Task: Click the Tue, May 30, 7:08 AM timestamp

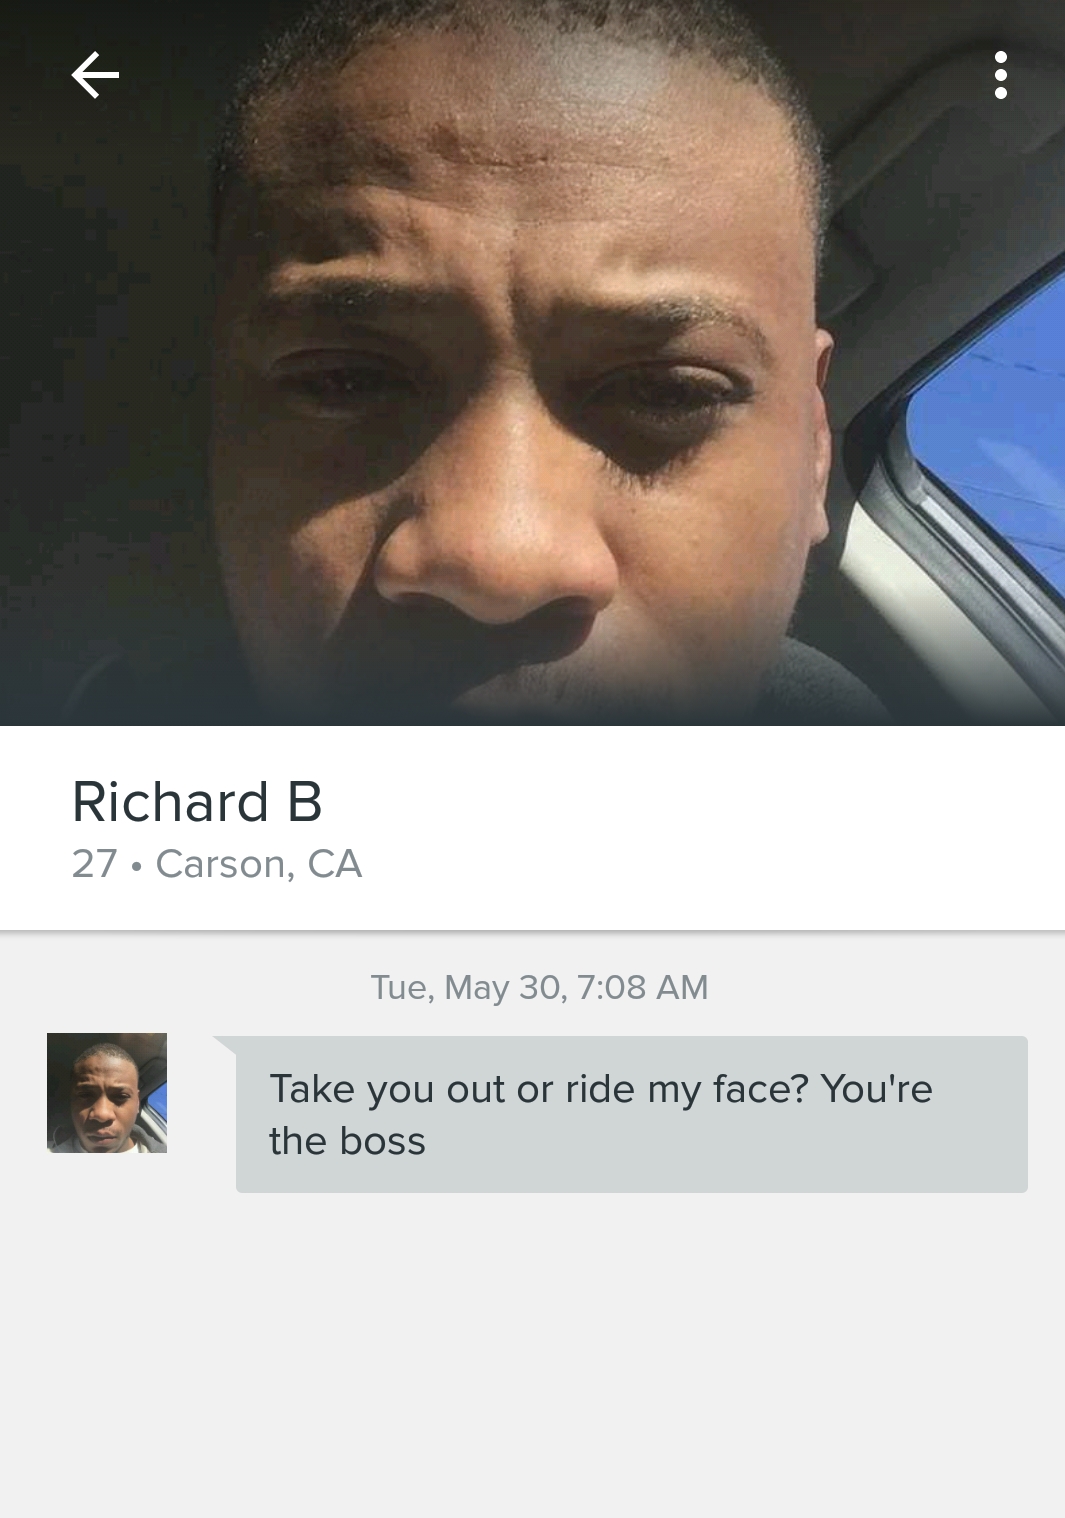Action: coord(539,987)
